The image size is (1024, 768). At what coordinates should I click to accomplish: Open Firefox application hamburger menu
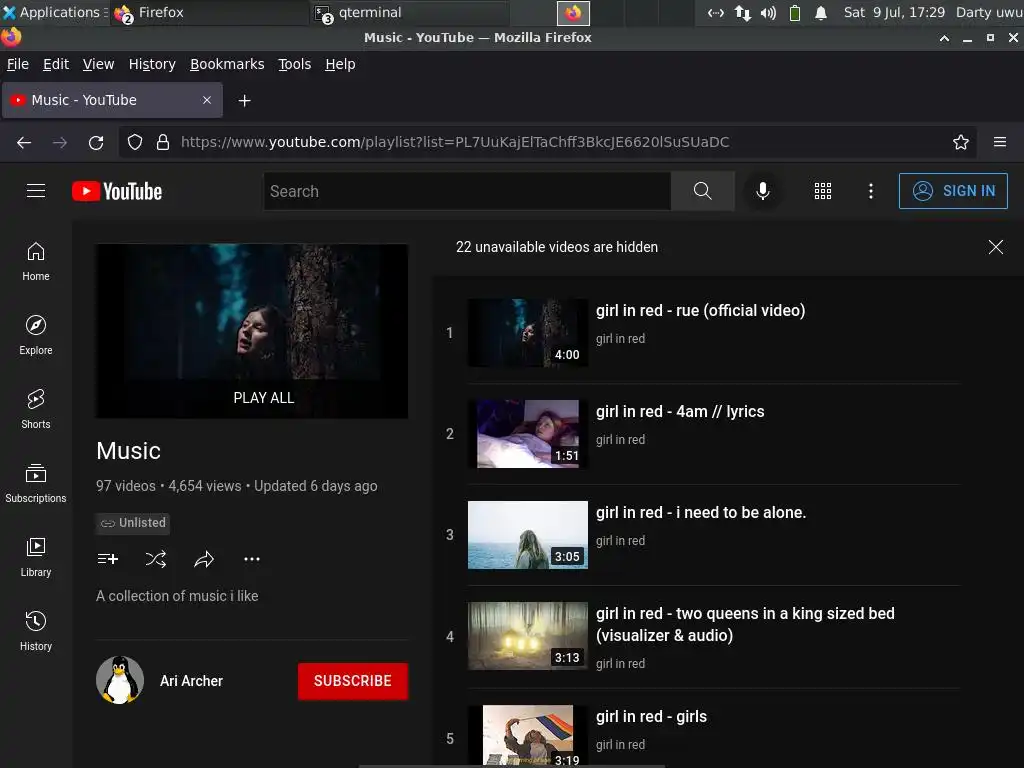click(1000, 142)
